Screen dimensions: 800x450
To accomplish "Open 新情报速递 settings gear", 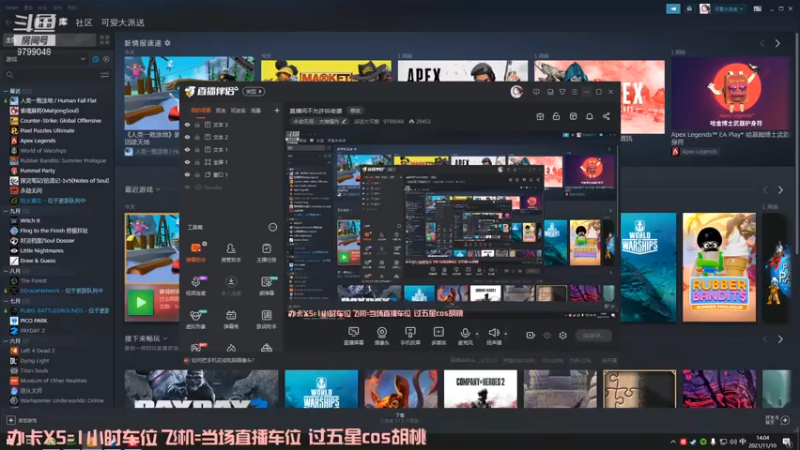I will 167,43.
